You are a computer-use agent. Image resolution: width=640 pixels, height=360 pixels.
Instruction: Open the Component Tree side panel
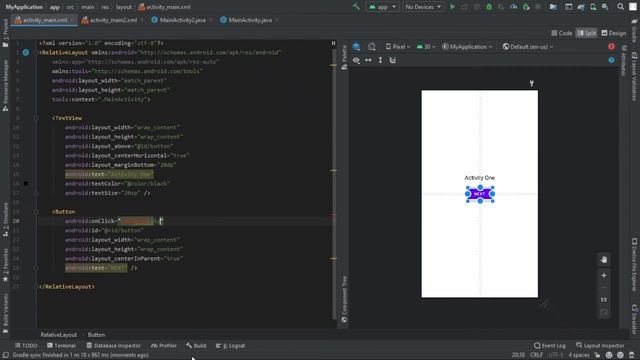click(344, 299)
